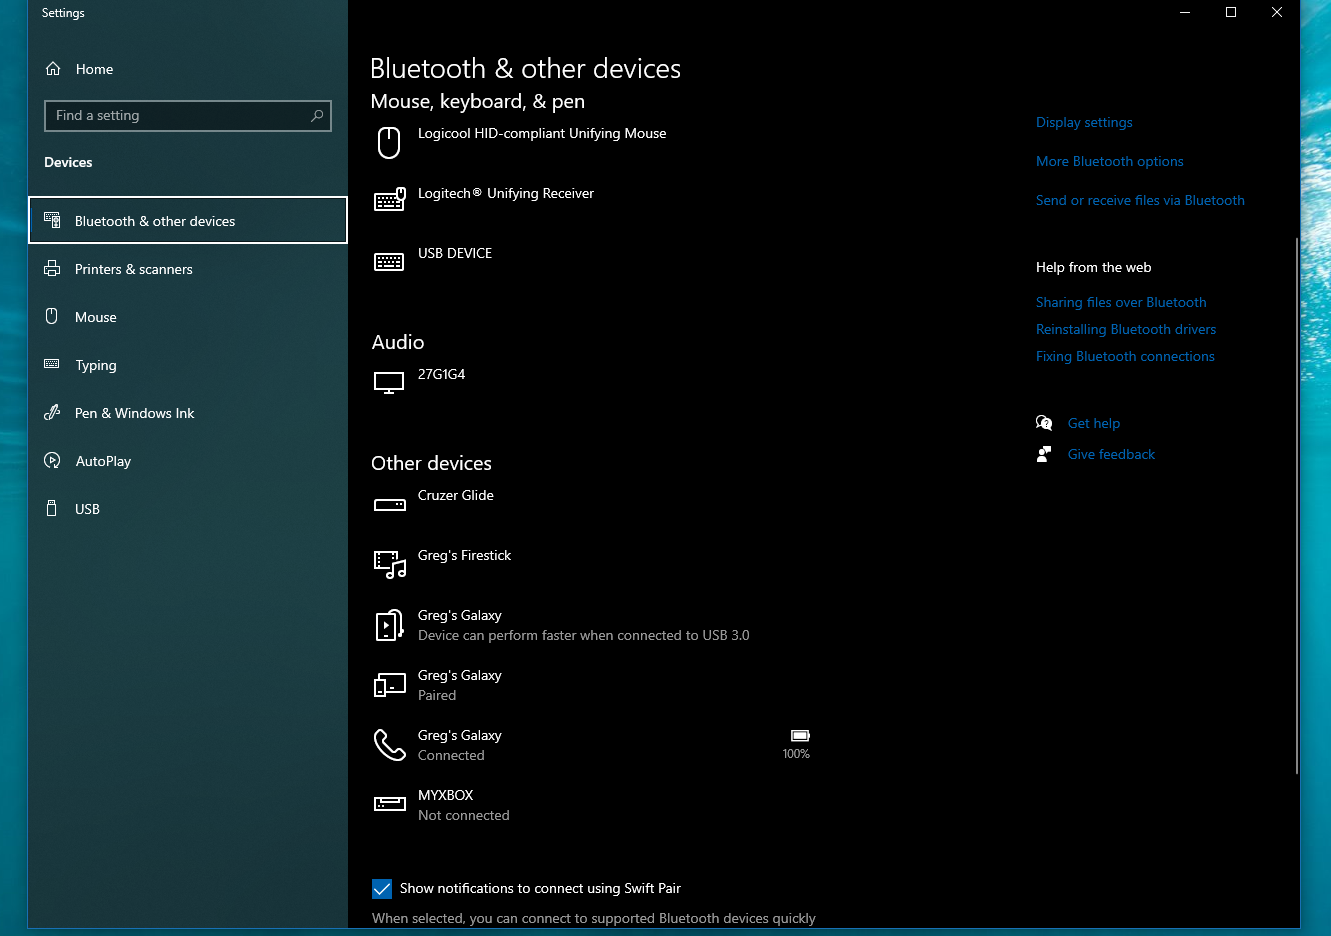Open Pen & Windows Ink settings
1331x936 pixels.
tap(188, 413)
